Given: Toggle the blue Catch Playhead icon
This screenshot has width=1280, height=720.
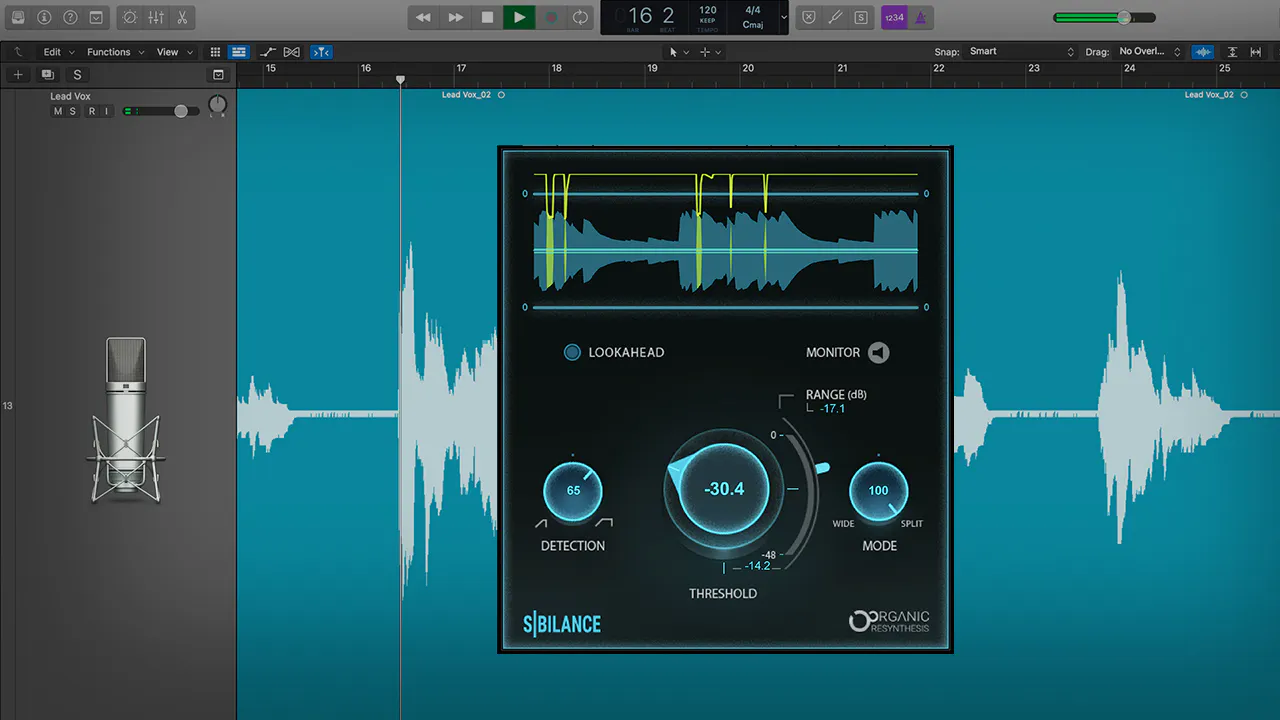Looking at the screenshot, I should click(x=321, y=52).
